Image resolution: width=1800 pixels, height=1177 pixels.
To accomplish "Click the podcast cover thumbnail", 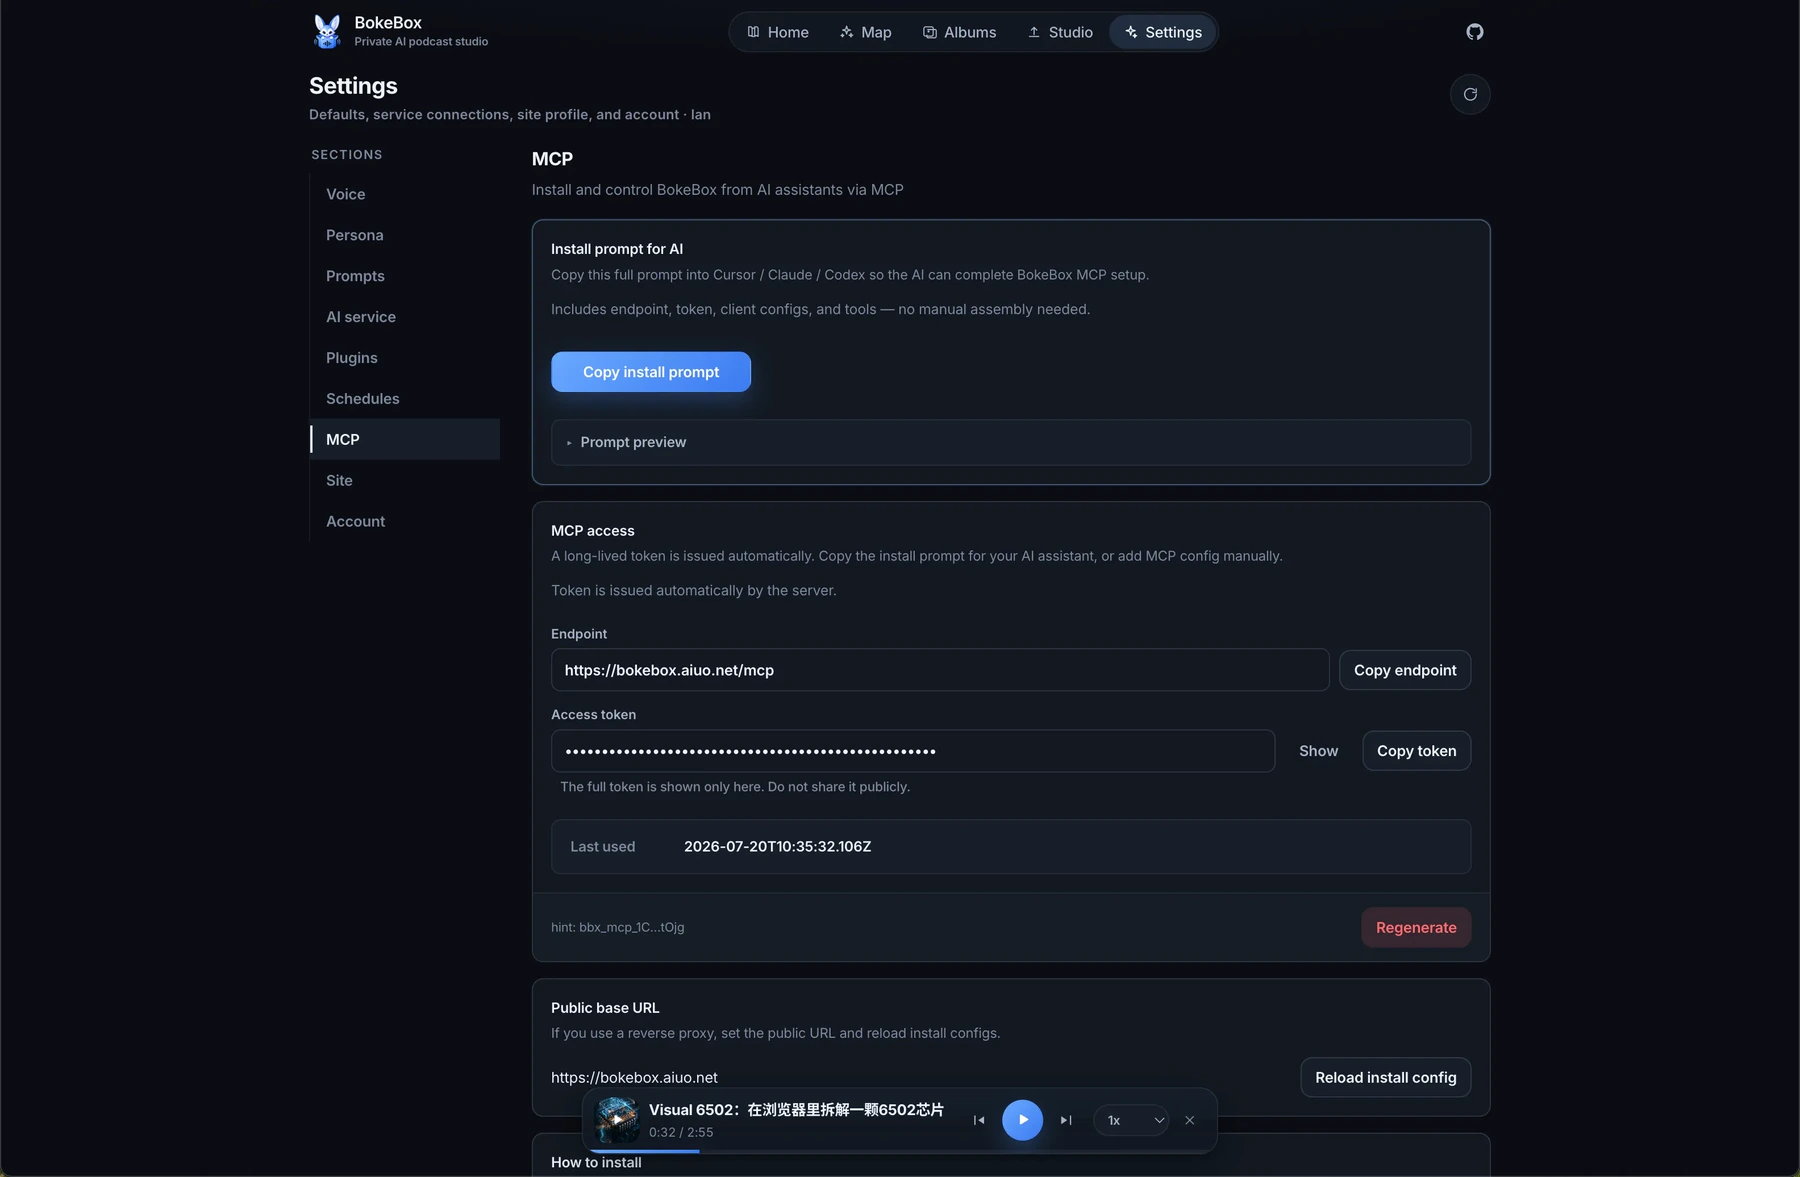I will pyautogui.click(x=617, y=1120).
